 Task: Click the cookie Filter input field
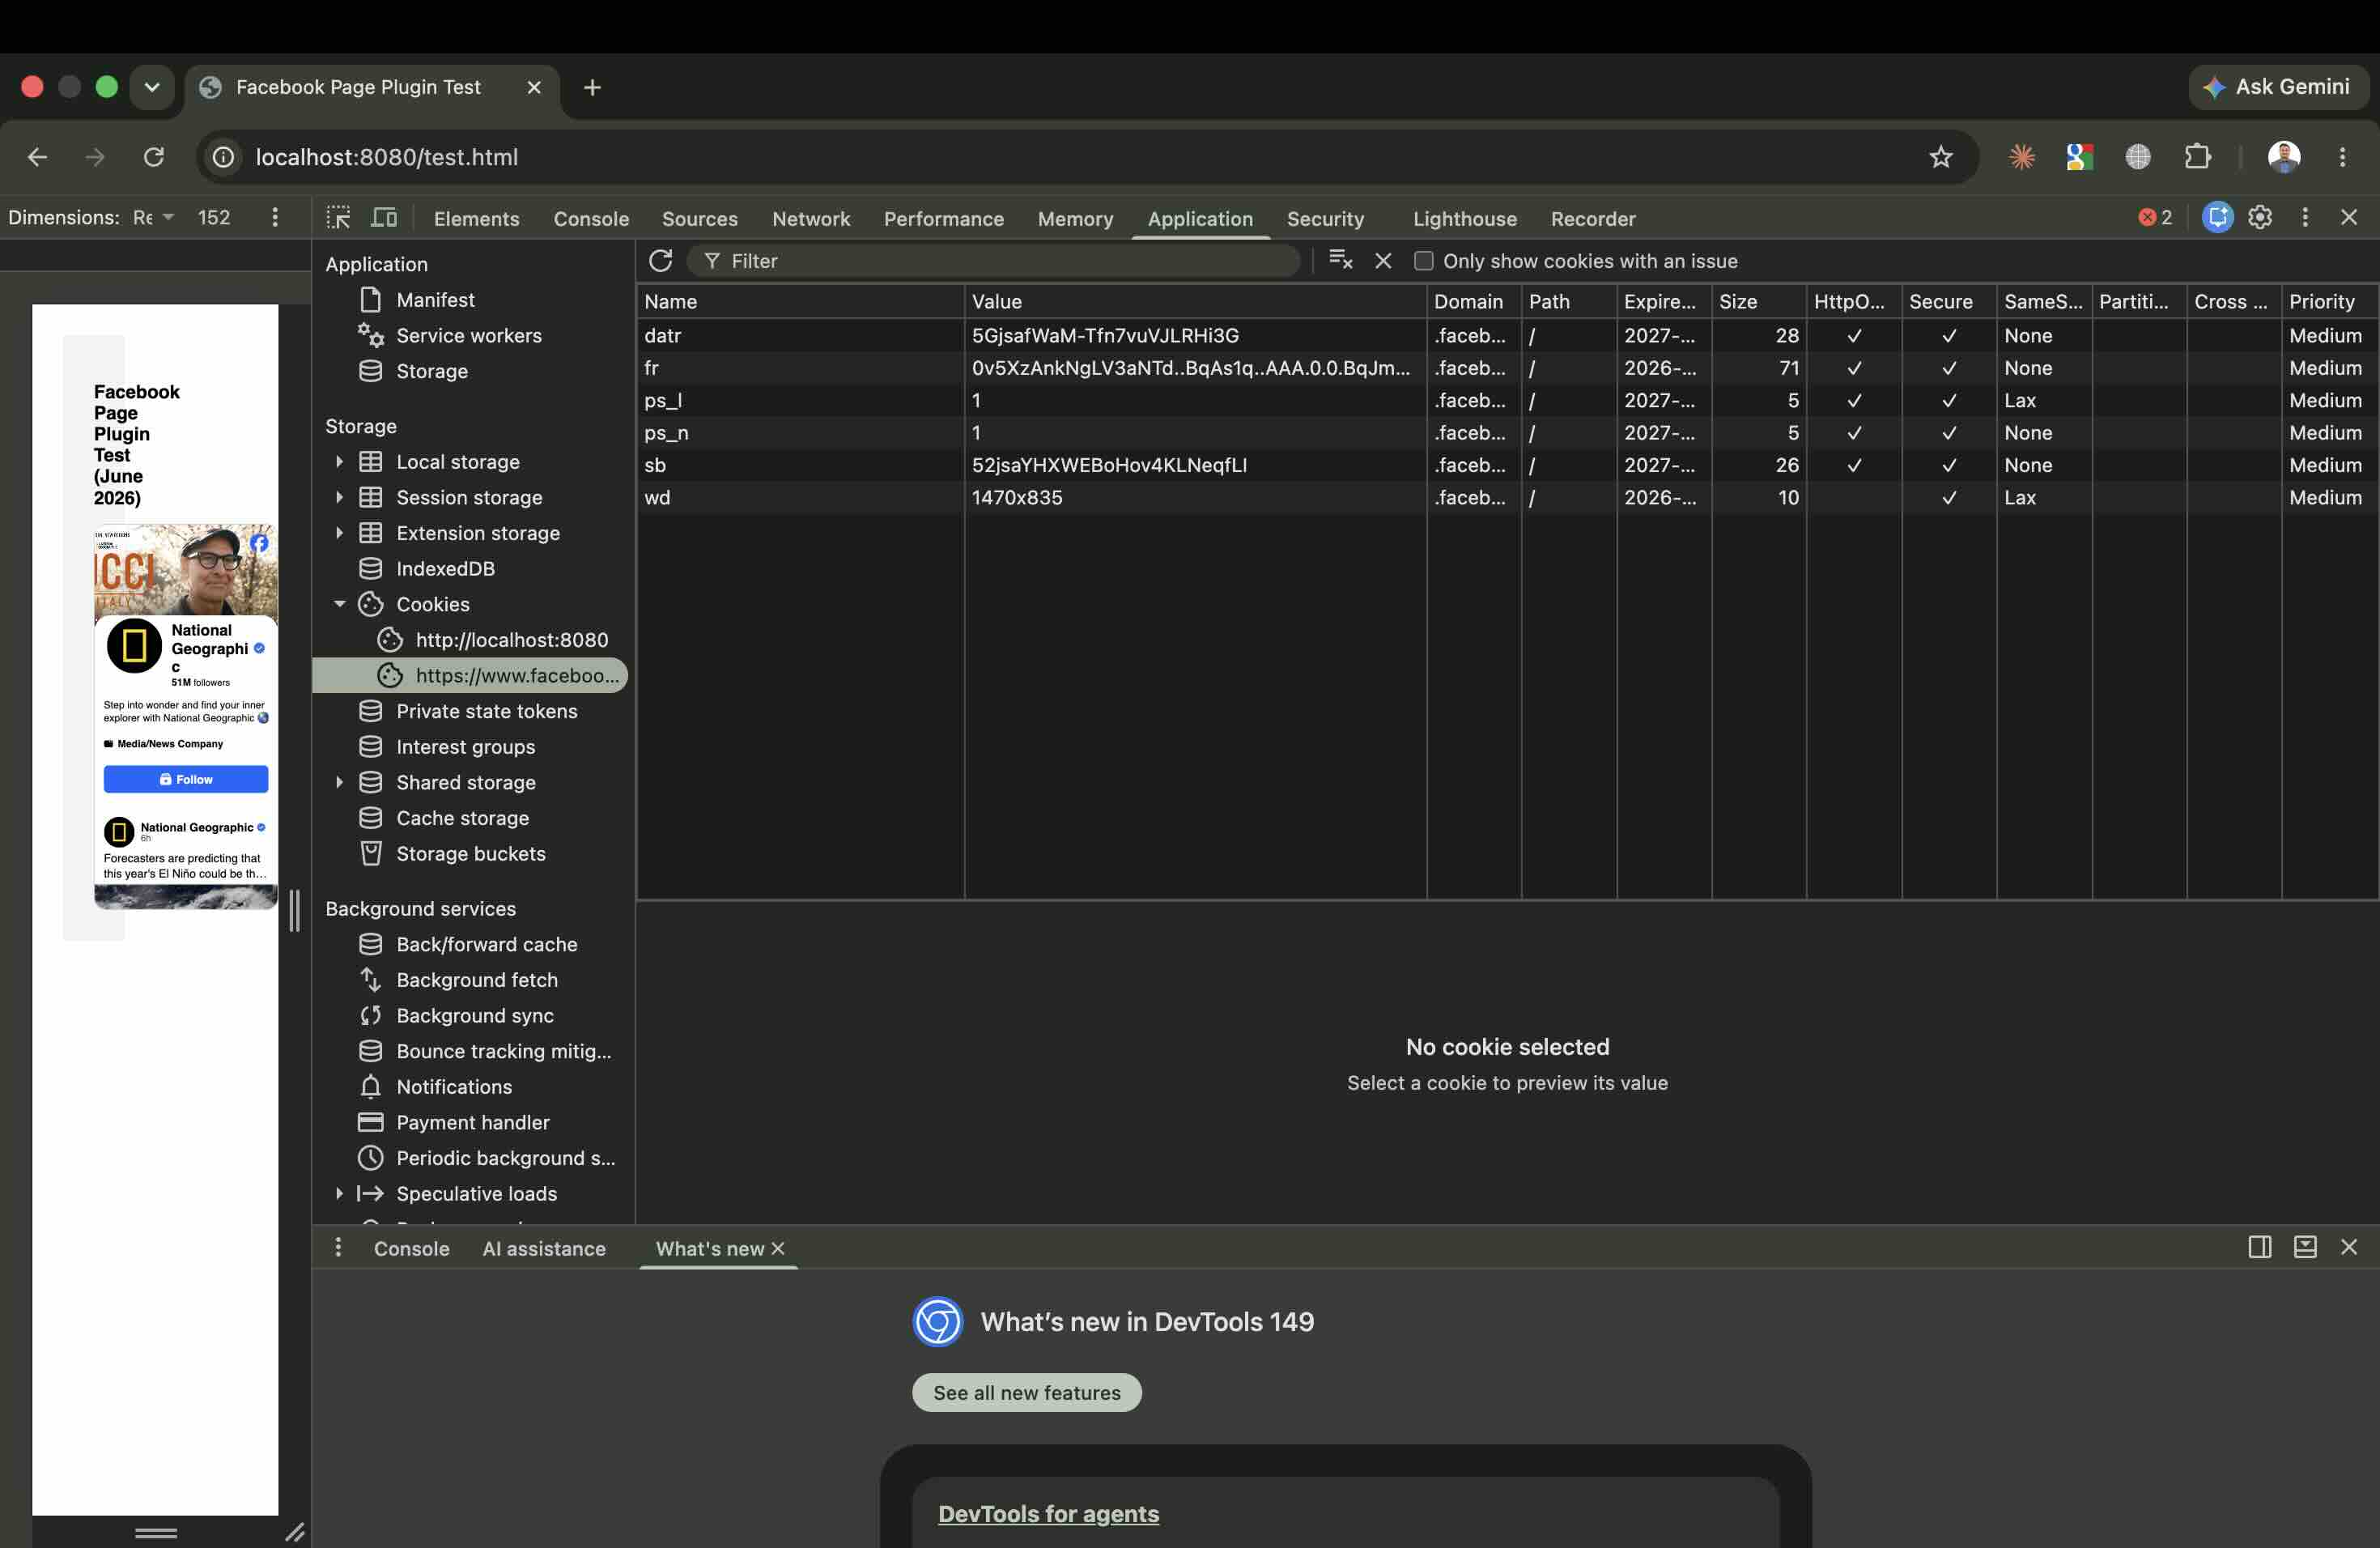(x=993, y=261)
